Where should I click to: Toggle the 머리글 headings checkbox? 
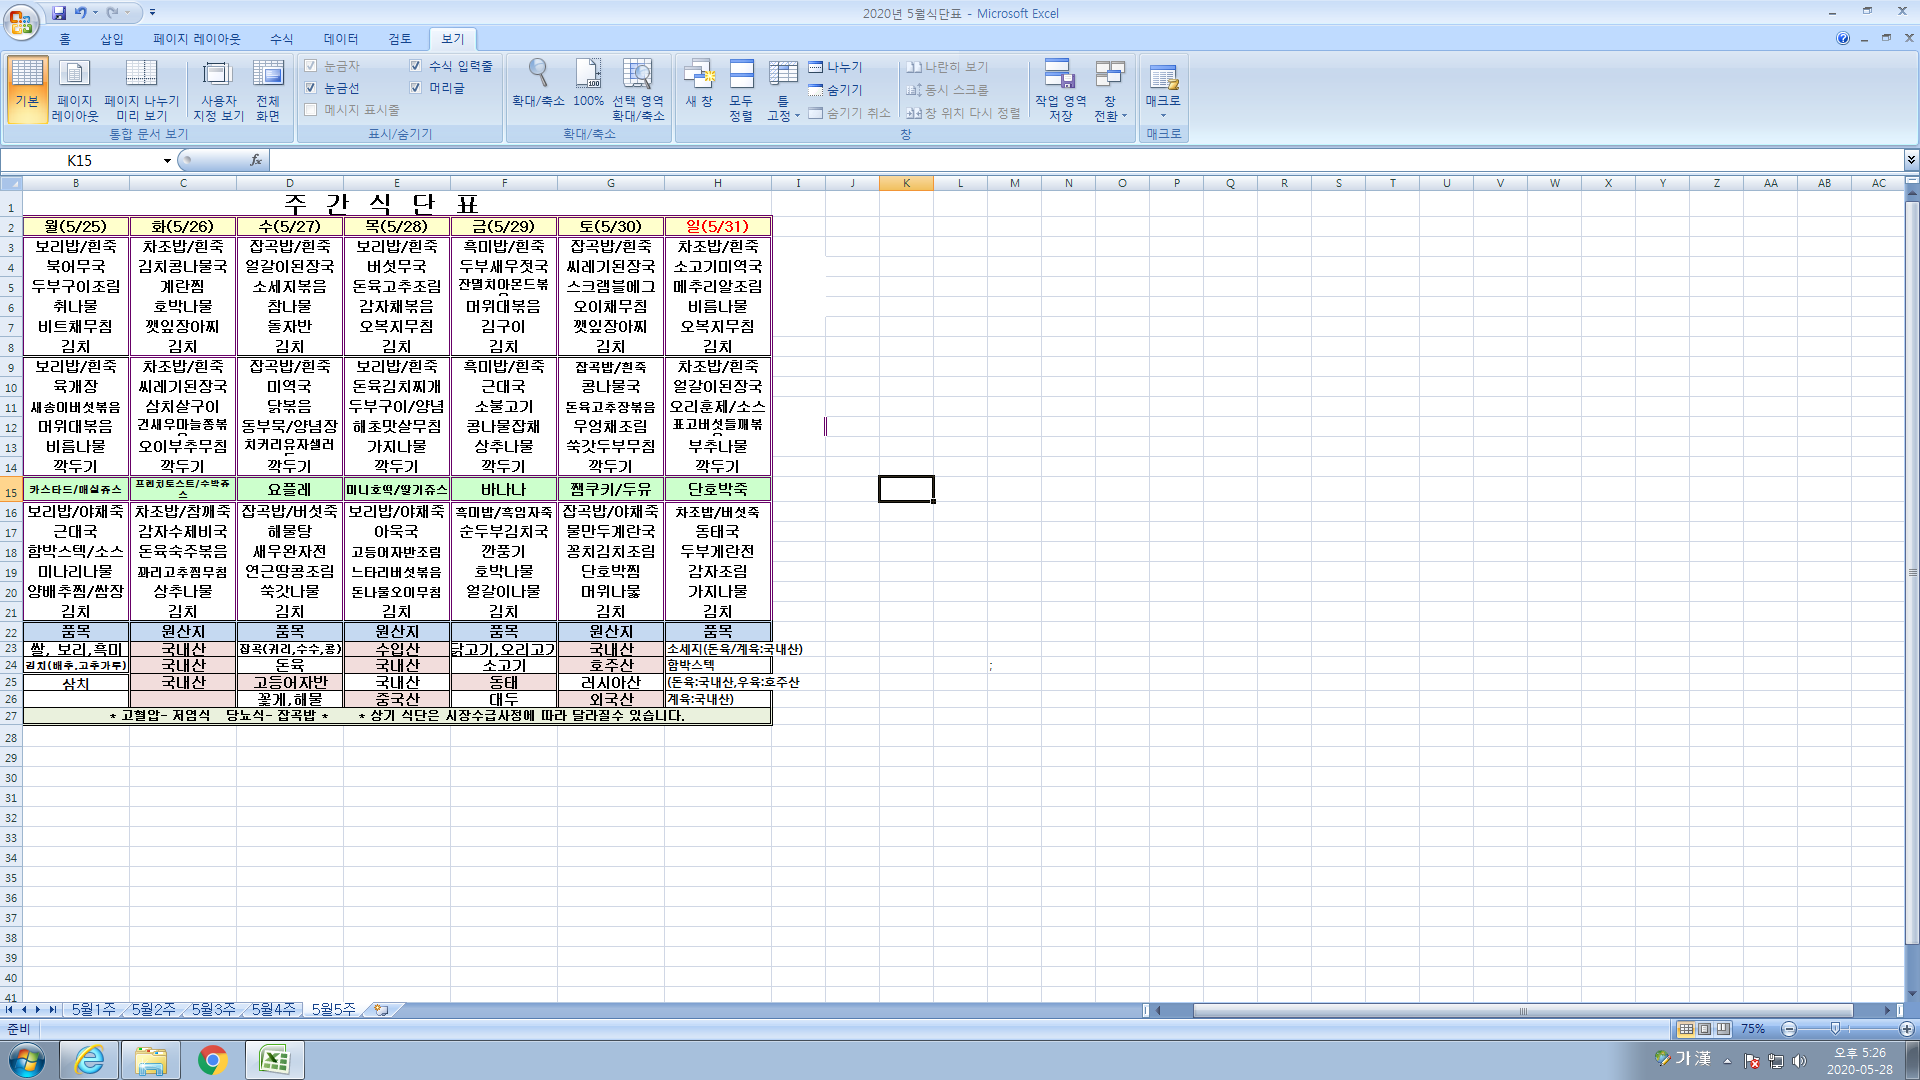(416, 88)
